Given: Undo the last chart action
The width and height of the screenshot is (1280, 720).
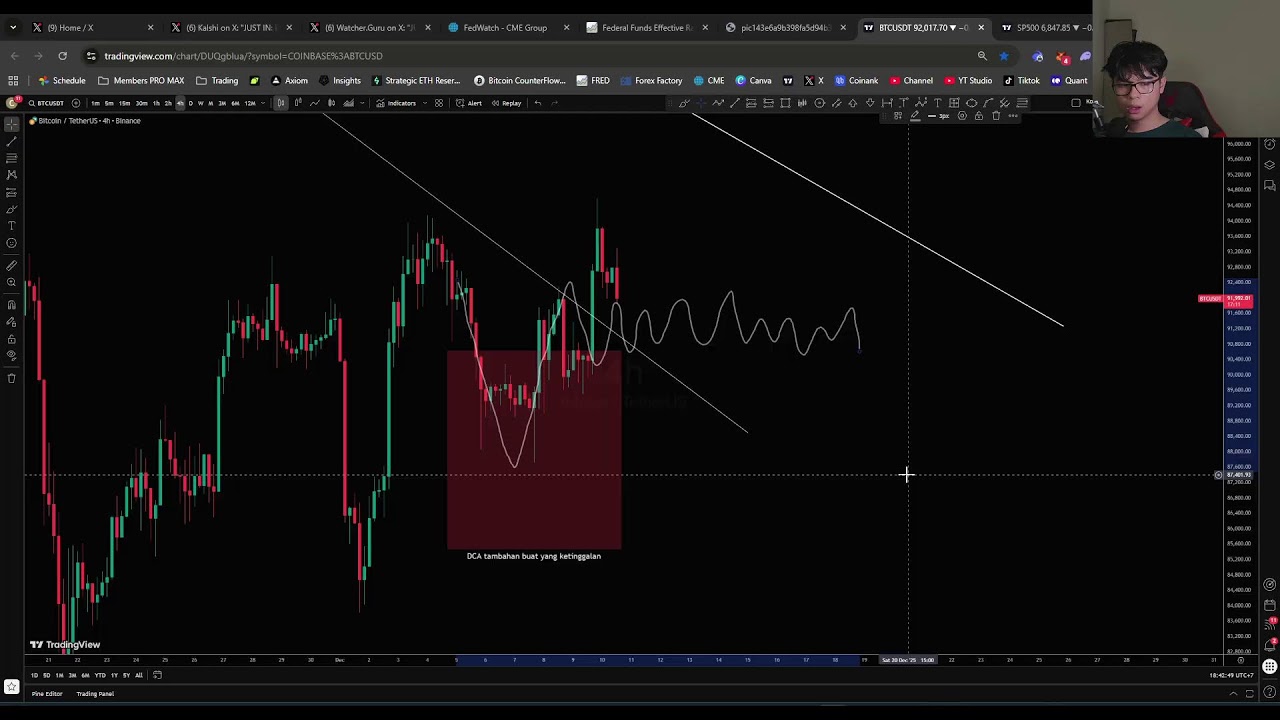Looking at the screenshot, I should point(538,103).
